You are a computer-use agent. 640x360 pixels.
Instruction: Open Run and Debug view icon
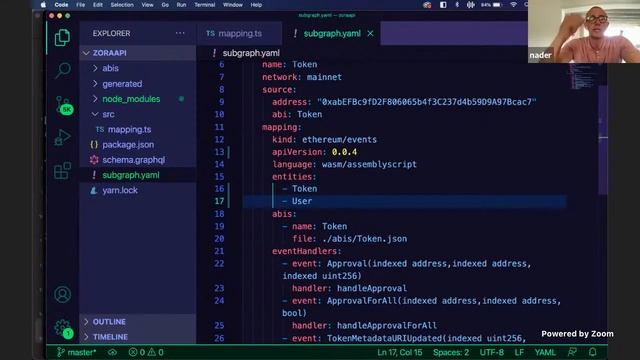[62, 138]
